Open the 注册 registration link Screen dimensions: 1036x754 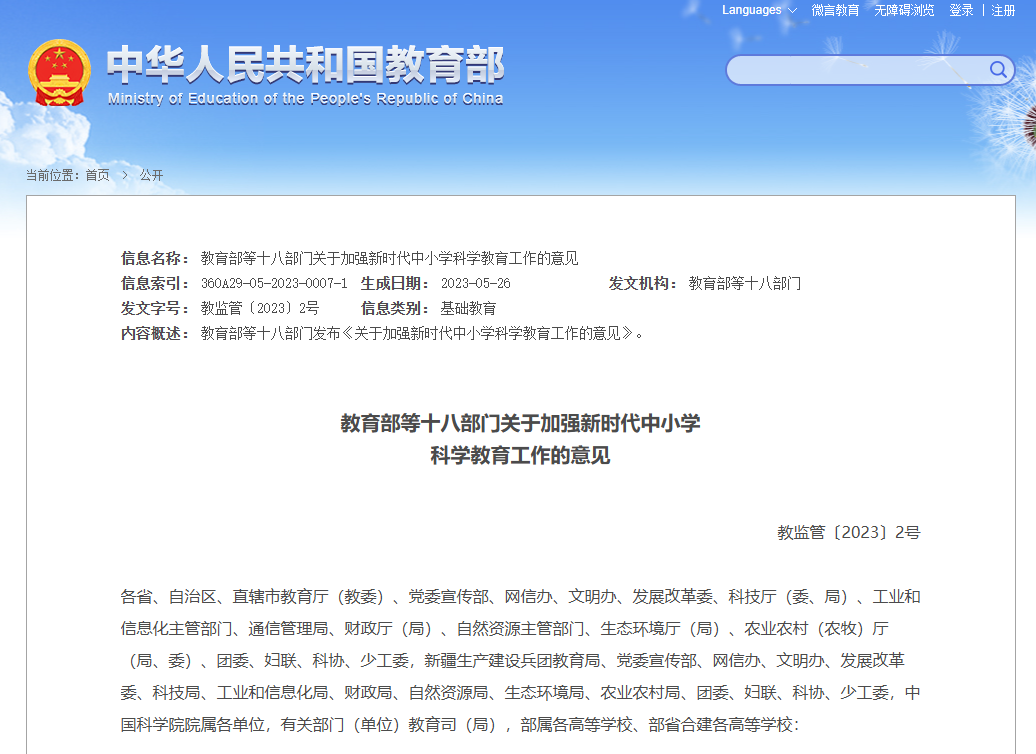pyautogui.click(x=1003, y=10)
